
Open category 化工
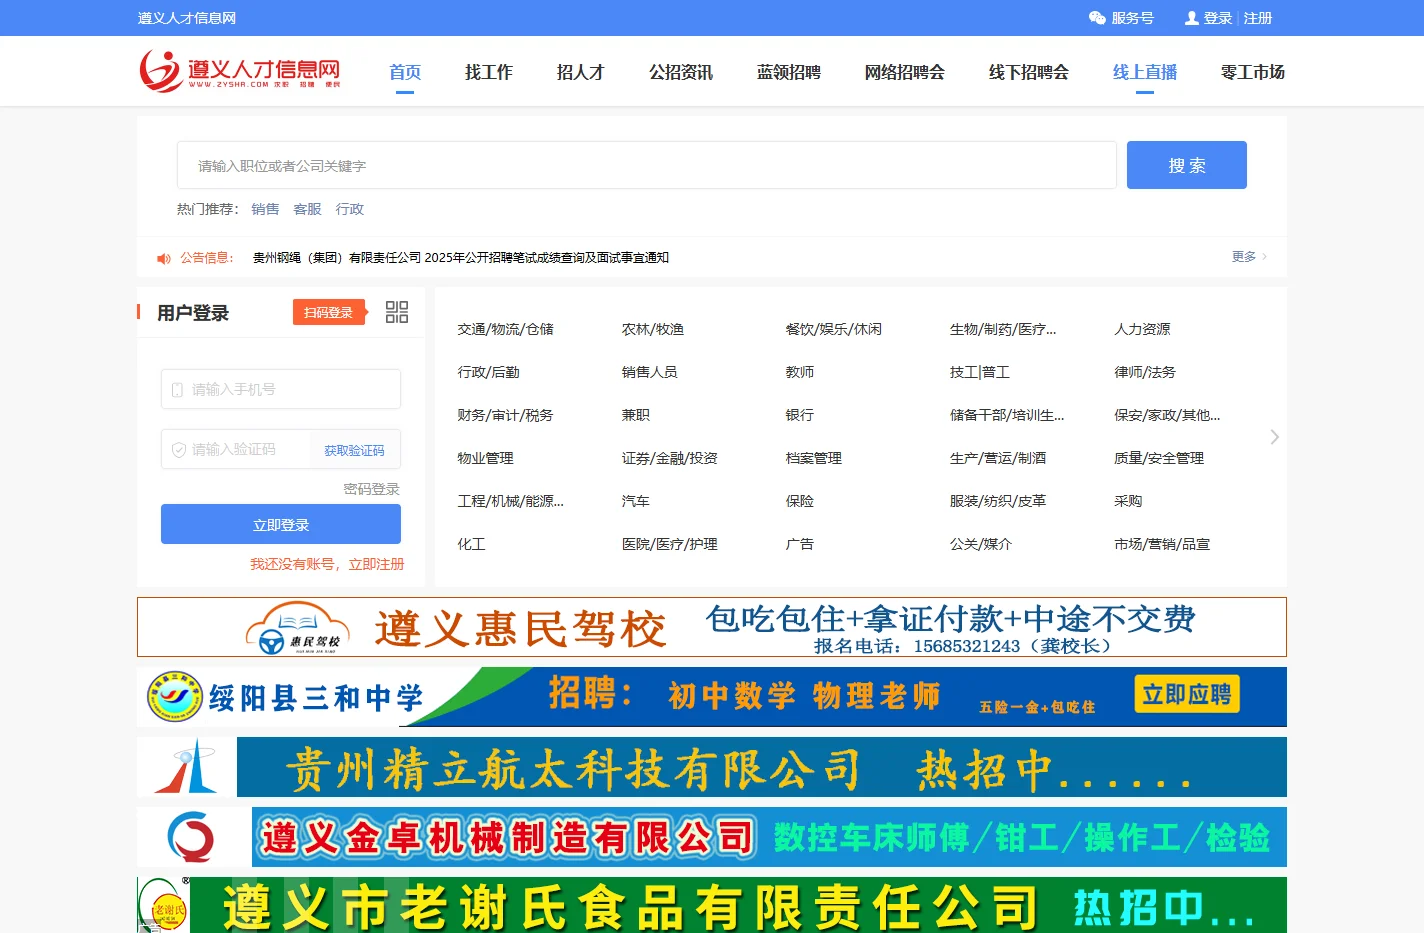(471, 544)
